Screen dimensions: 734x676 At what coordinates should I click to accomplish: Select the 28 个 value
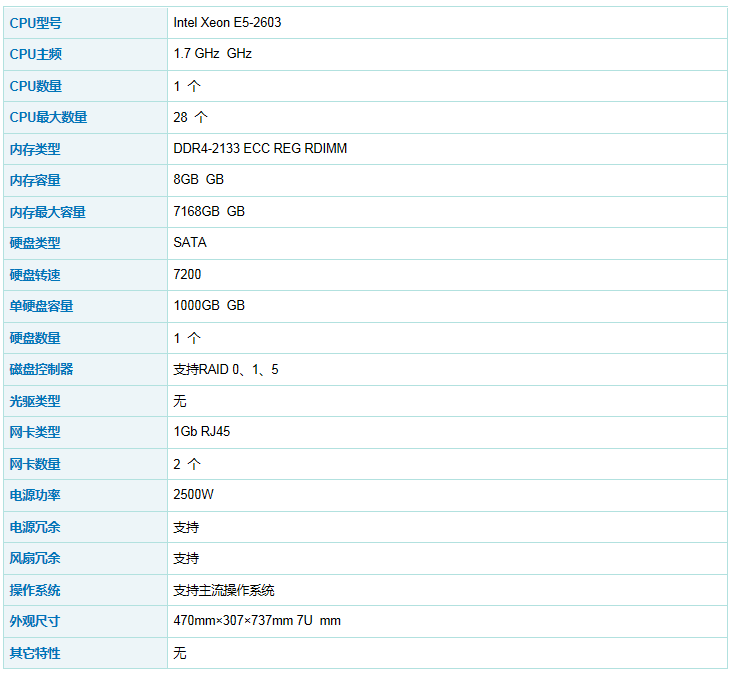click(191, 117)
